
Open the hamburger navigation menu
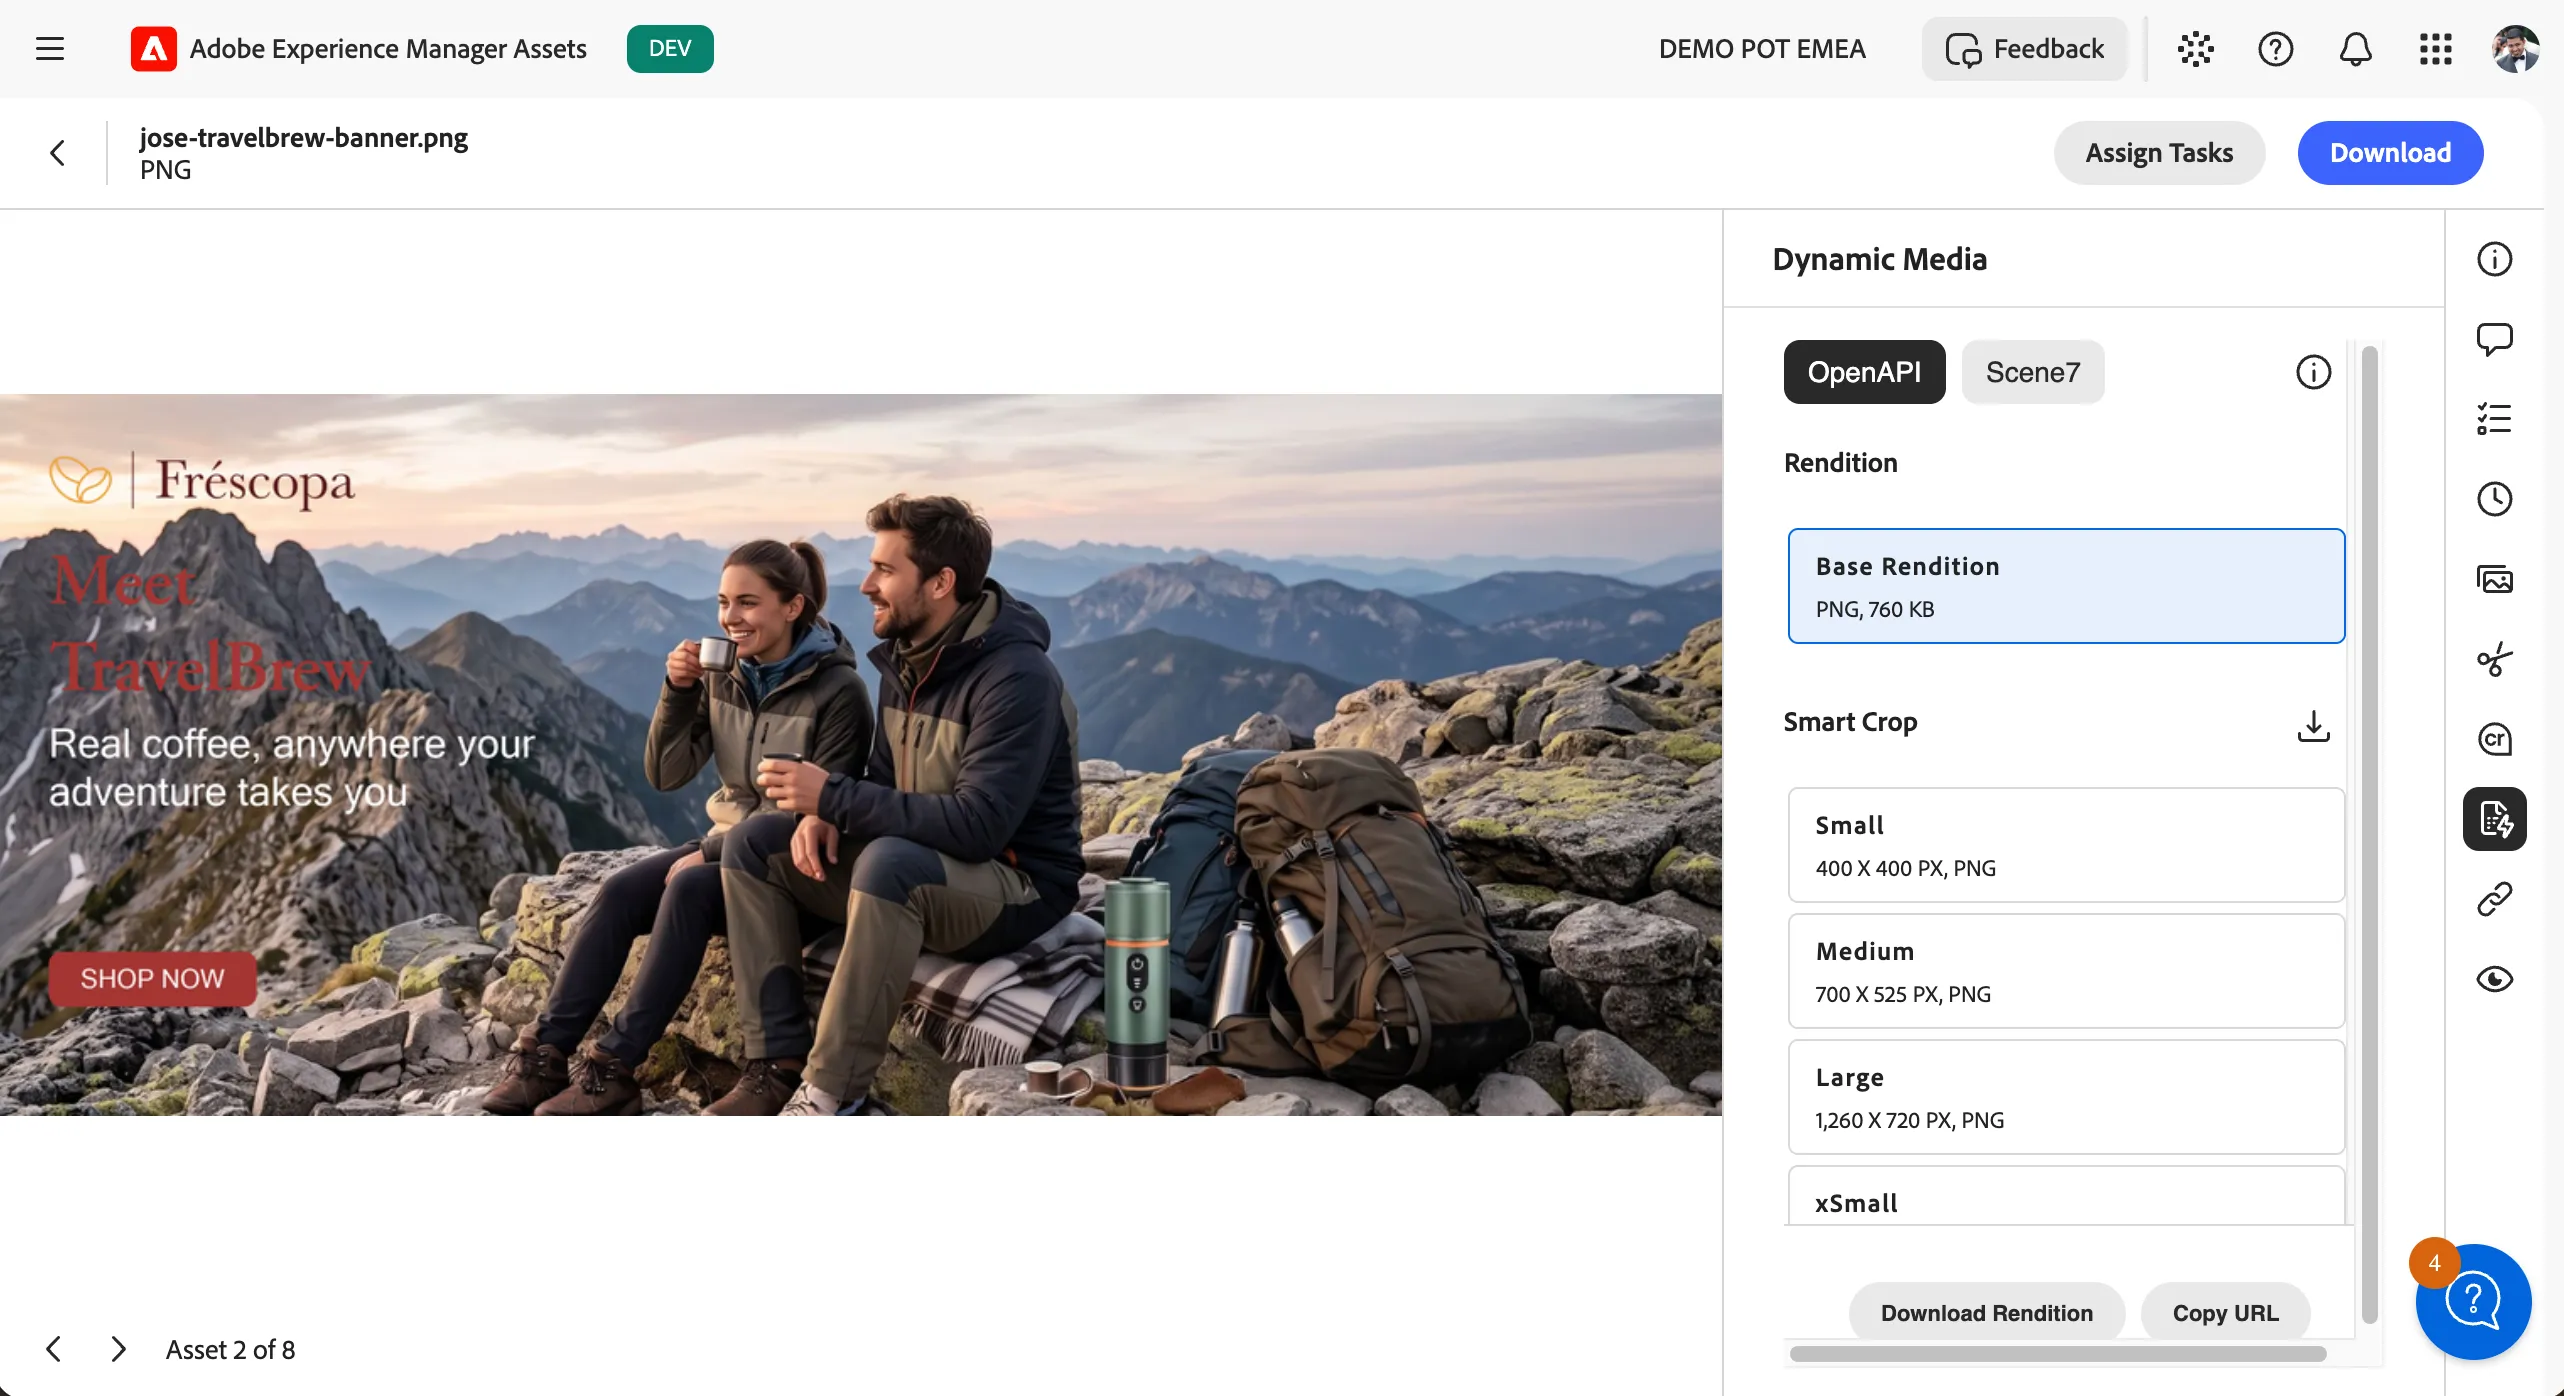tap(50, 48)
